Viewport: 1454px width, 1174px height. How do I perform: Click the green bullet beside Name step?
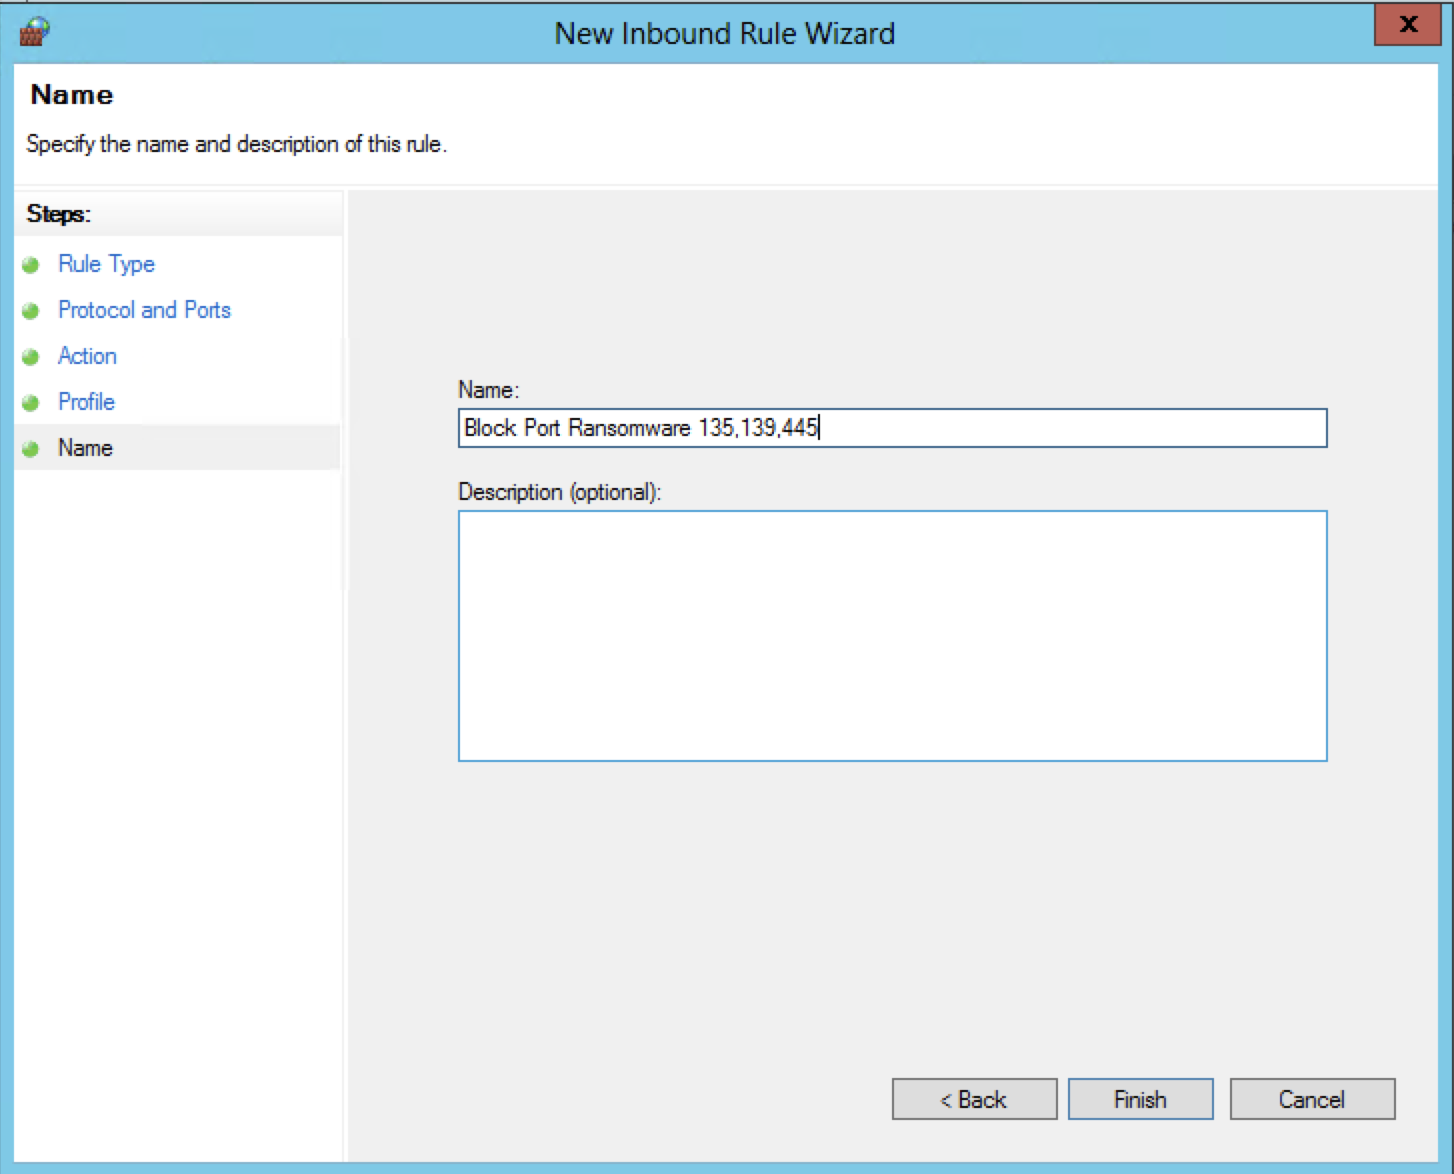[x=31, y=449]
